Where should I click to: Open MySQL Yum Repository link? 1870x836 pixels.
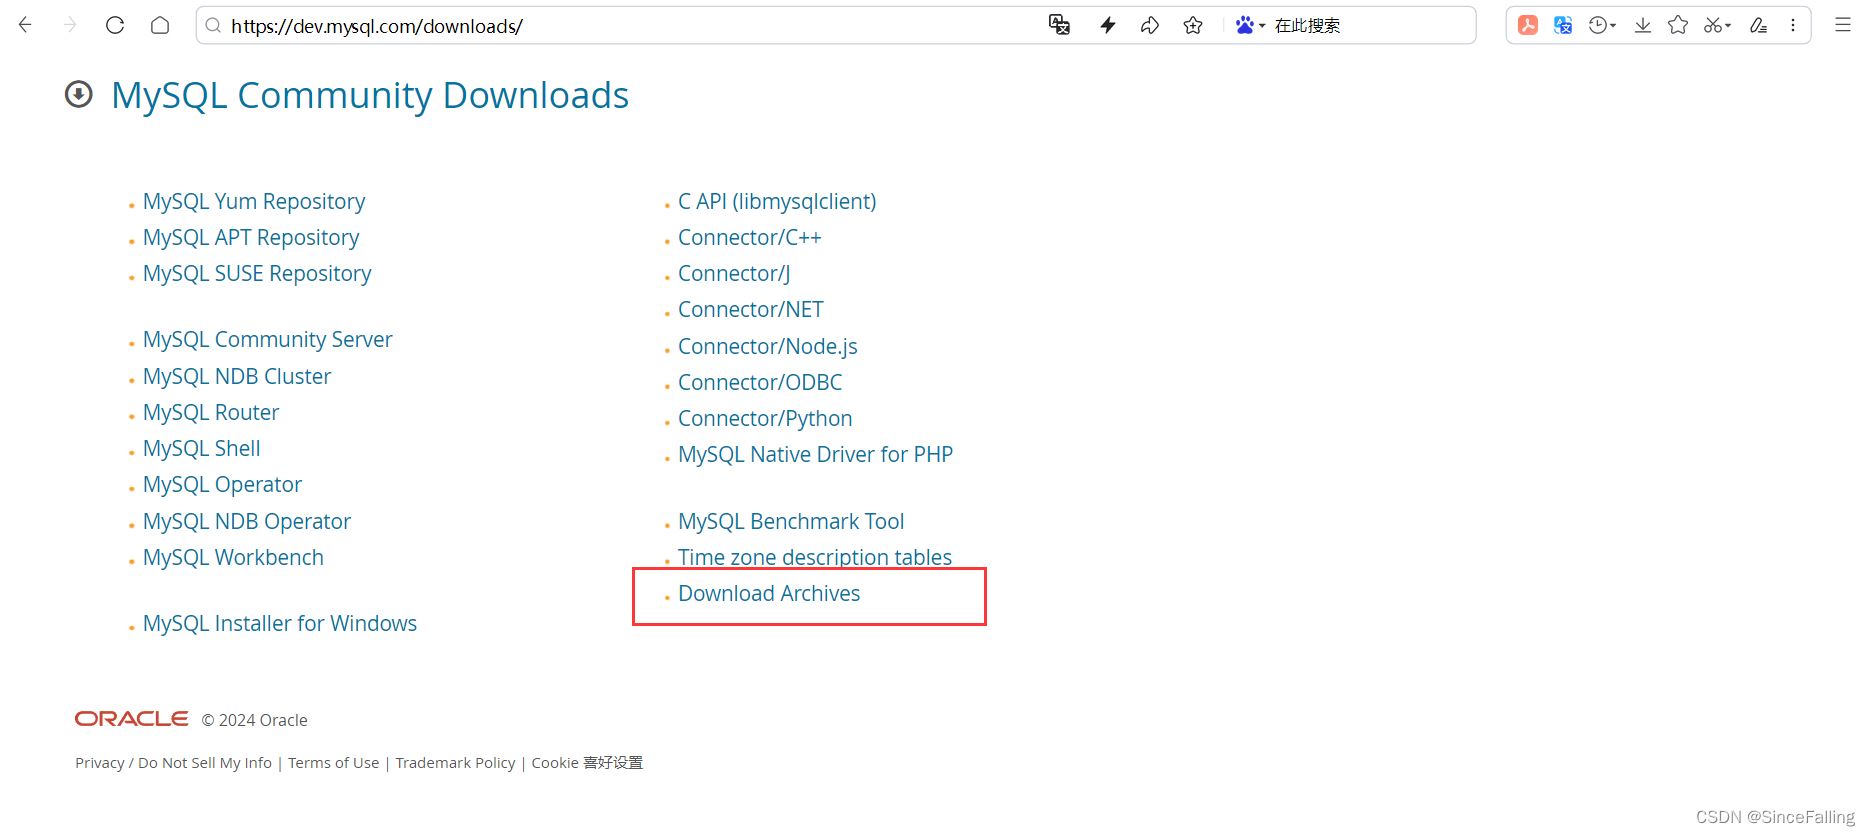[254, 201]
